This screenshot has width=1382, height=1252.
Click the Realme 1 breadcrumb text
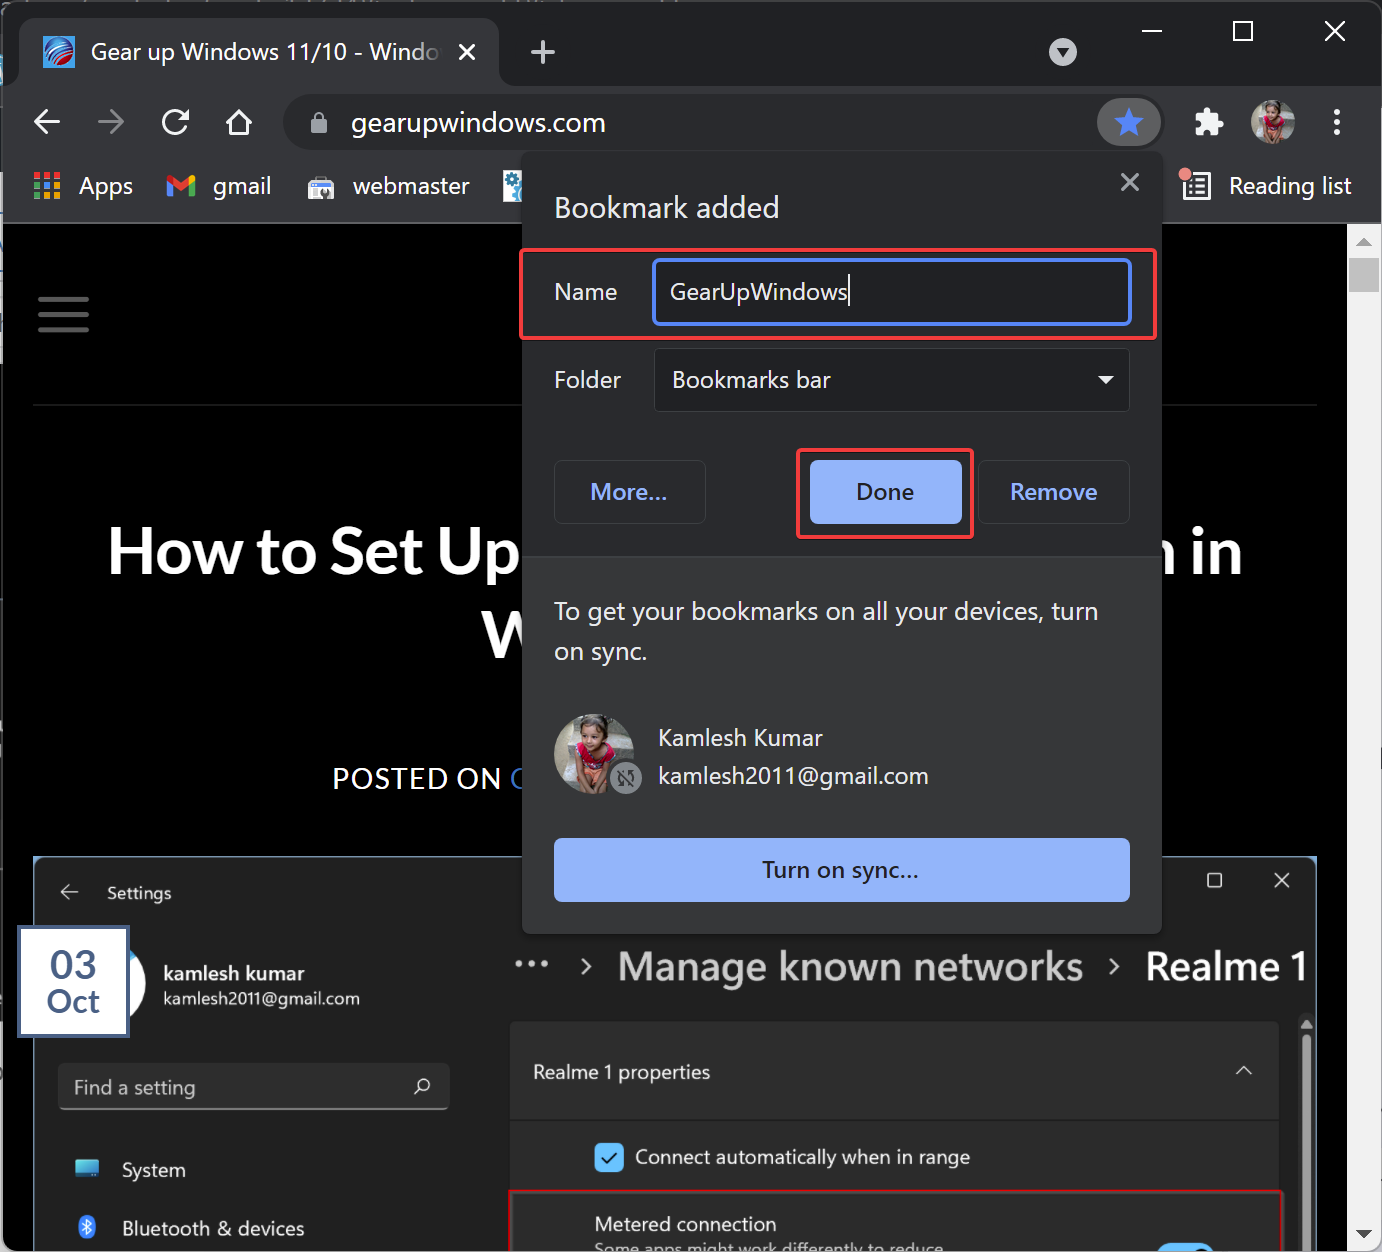(x=1226, y=967)
